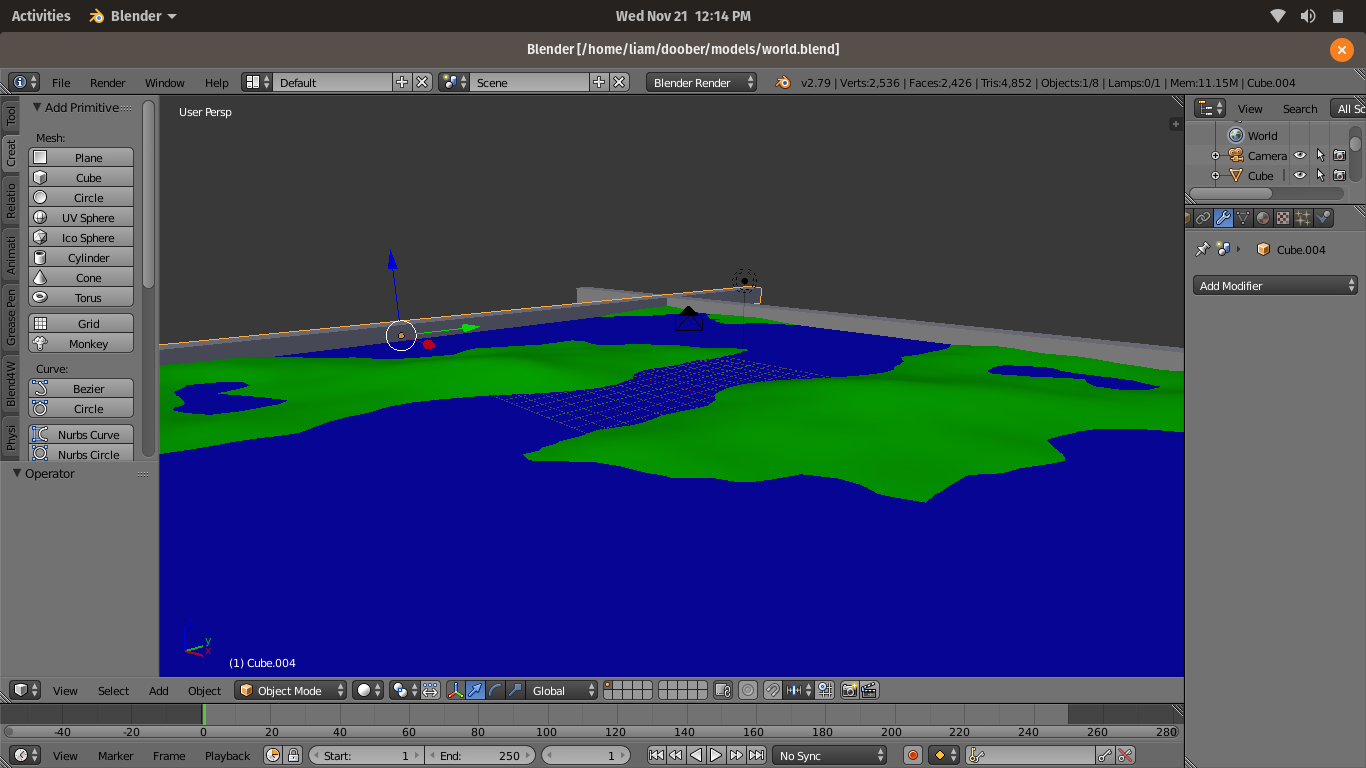This screenshot has width=1366, height=768.
Task: Open the Render menu in top bar
Action: pyautogui.click(x=107, y=83)
